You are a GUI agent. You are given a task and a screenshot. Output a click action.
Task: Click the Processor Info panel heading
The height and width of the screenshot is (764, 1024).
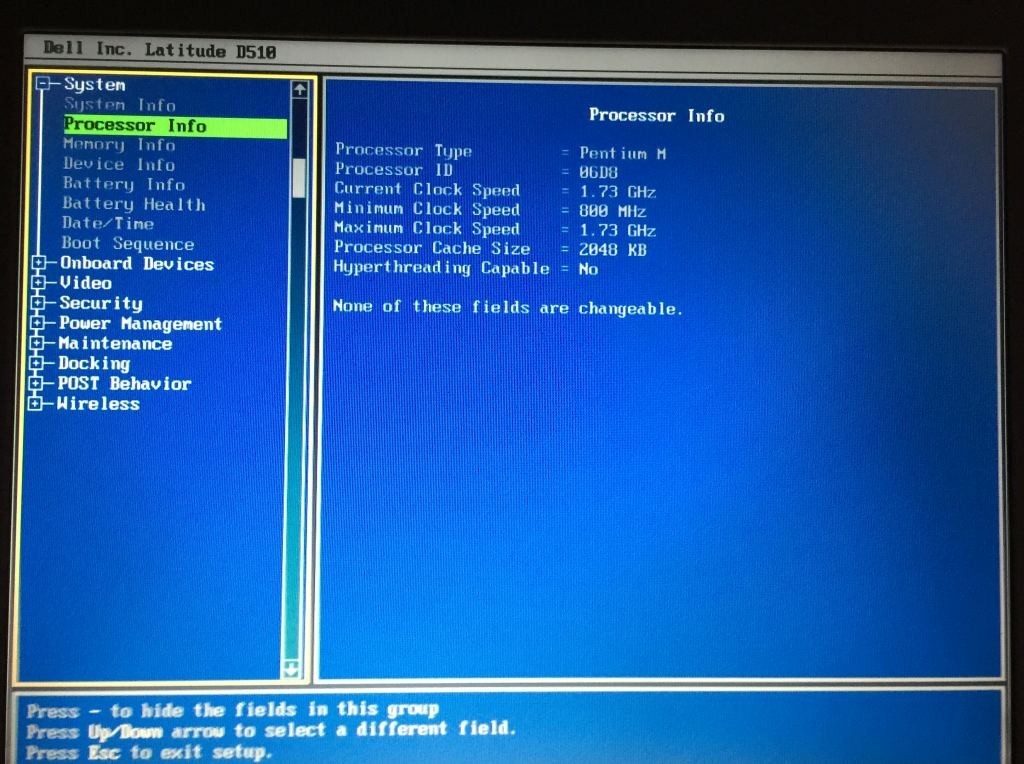point(656,116)
